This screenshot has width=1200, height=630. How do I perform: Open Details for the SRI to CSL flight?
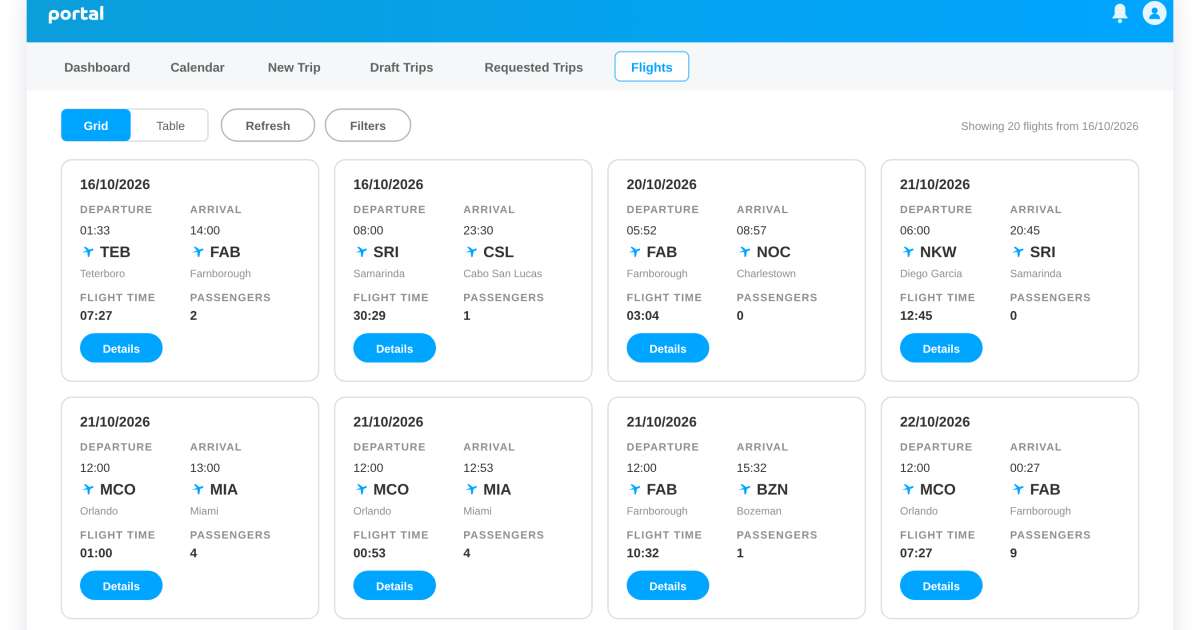(x=394, y=348)
